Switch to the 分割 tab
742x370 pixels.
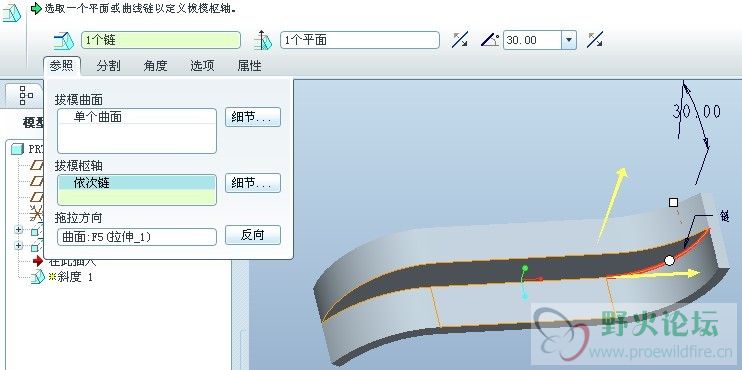[108, 66]
